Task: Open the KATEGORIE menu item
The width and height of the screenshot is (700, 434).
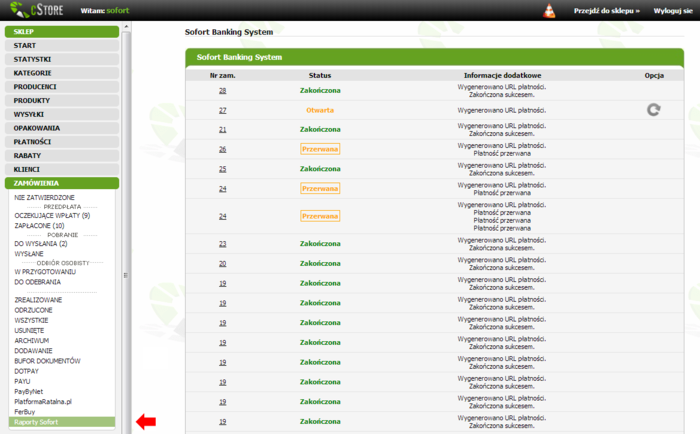Action: [62, 73]
